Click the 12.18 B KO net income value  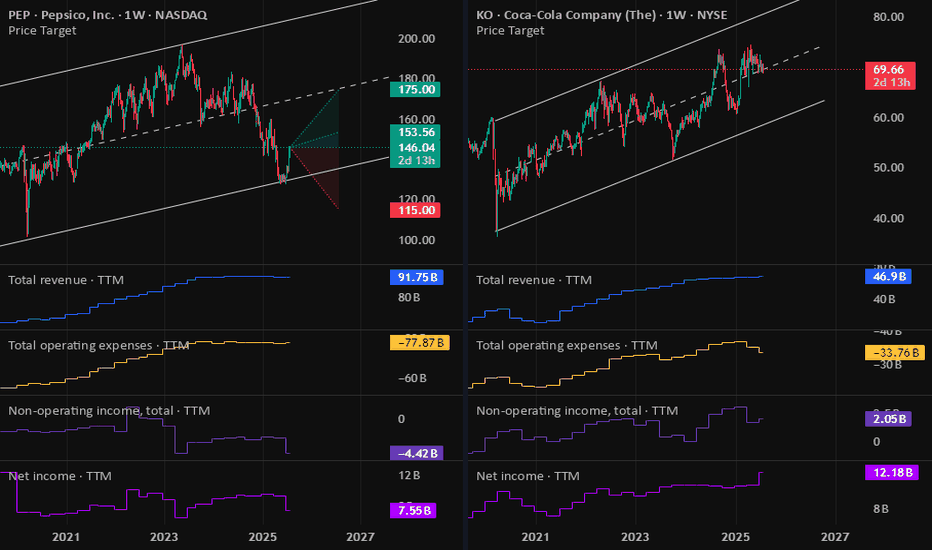[892, 473]
